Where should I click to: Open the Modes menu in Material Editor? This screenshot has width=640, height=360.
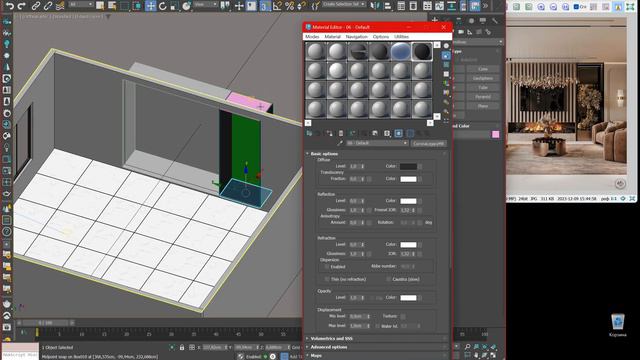(312, 37)
